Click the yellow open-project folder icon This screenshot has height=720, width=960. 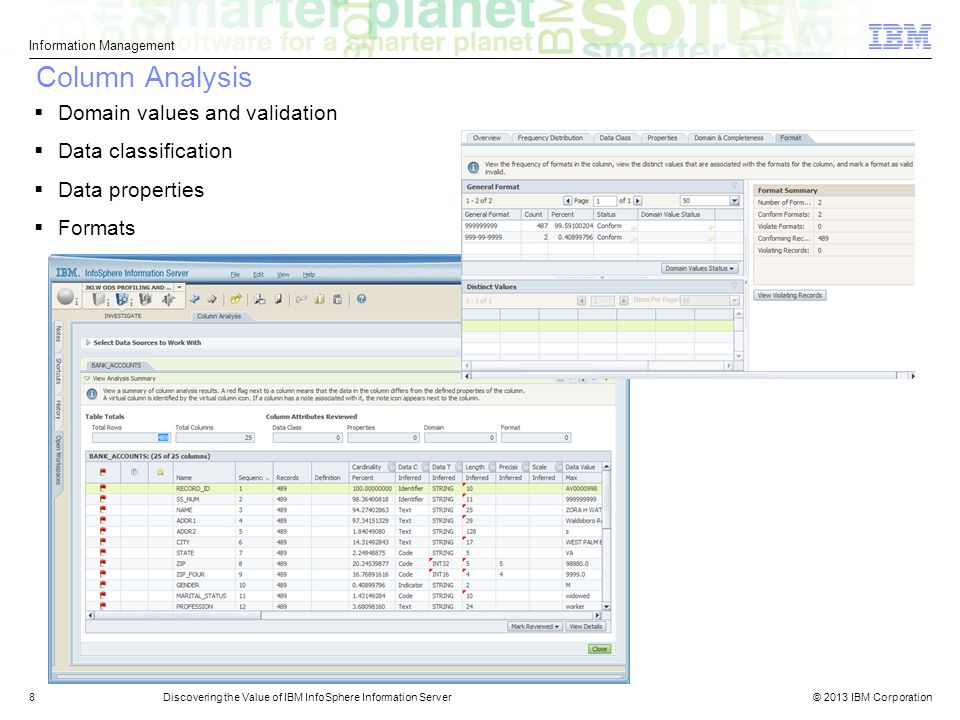click(236, 299)
